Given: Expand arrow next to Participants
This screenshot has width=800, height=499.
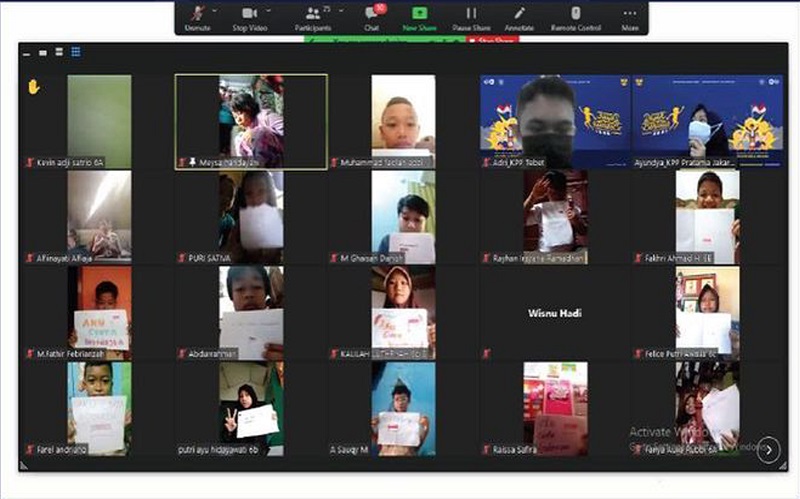Looking at the screenshot, I should pos(341,9).
